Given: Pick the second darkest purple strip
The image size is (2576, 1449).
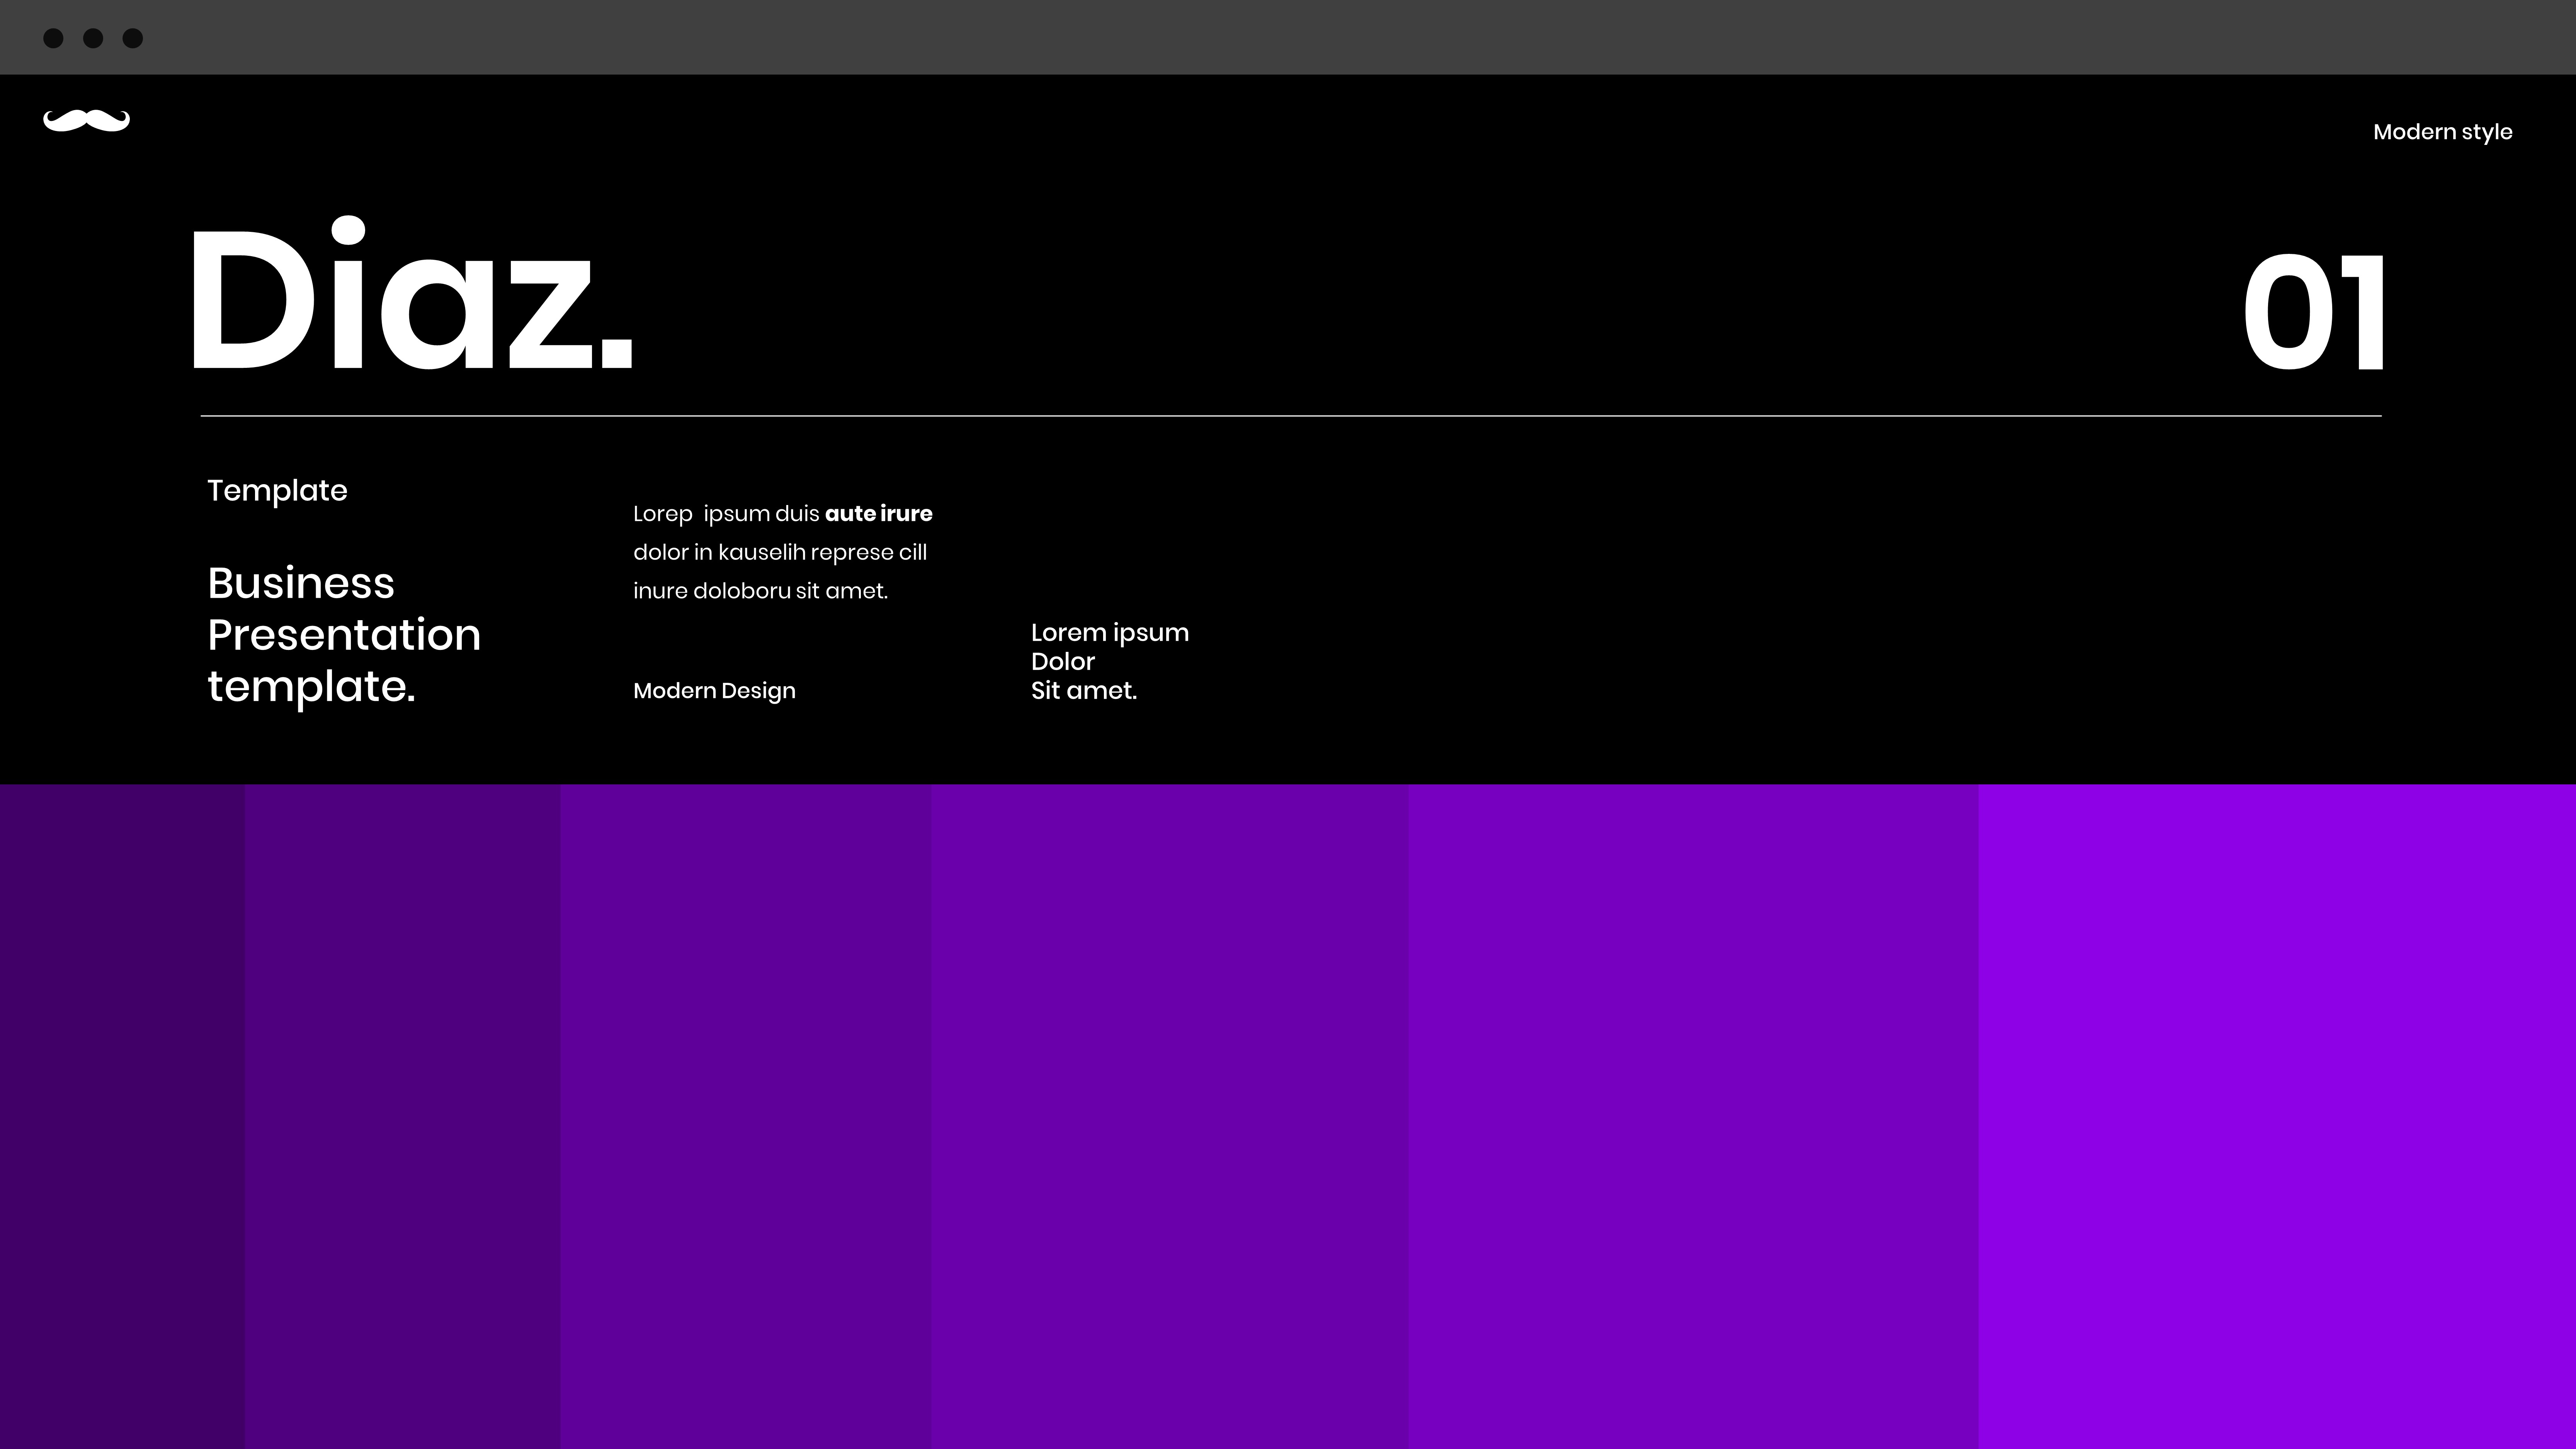Looking at the screenshot, I should coord(402,1115).
